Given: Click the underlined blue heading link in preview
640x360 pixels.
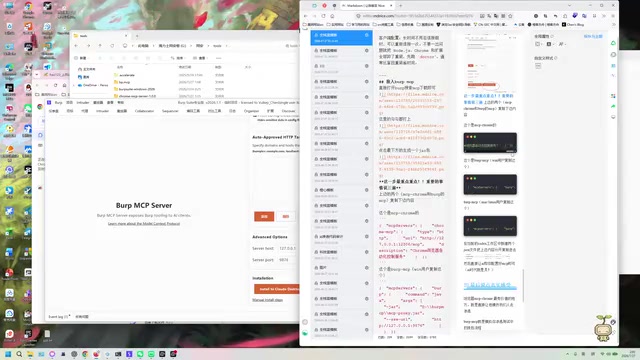Looking at the screenshot, I should point(490,285).
